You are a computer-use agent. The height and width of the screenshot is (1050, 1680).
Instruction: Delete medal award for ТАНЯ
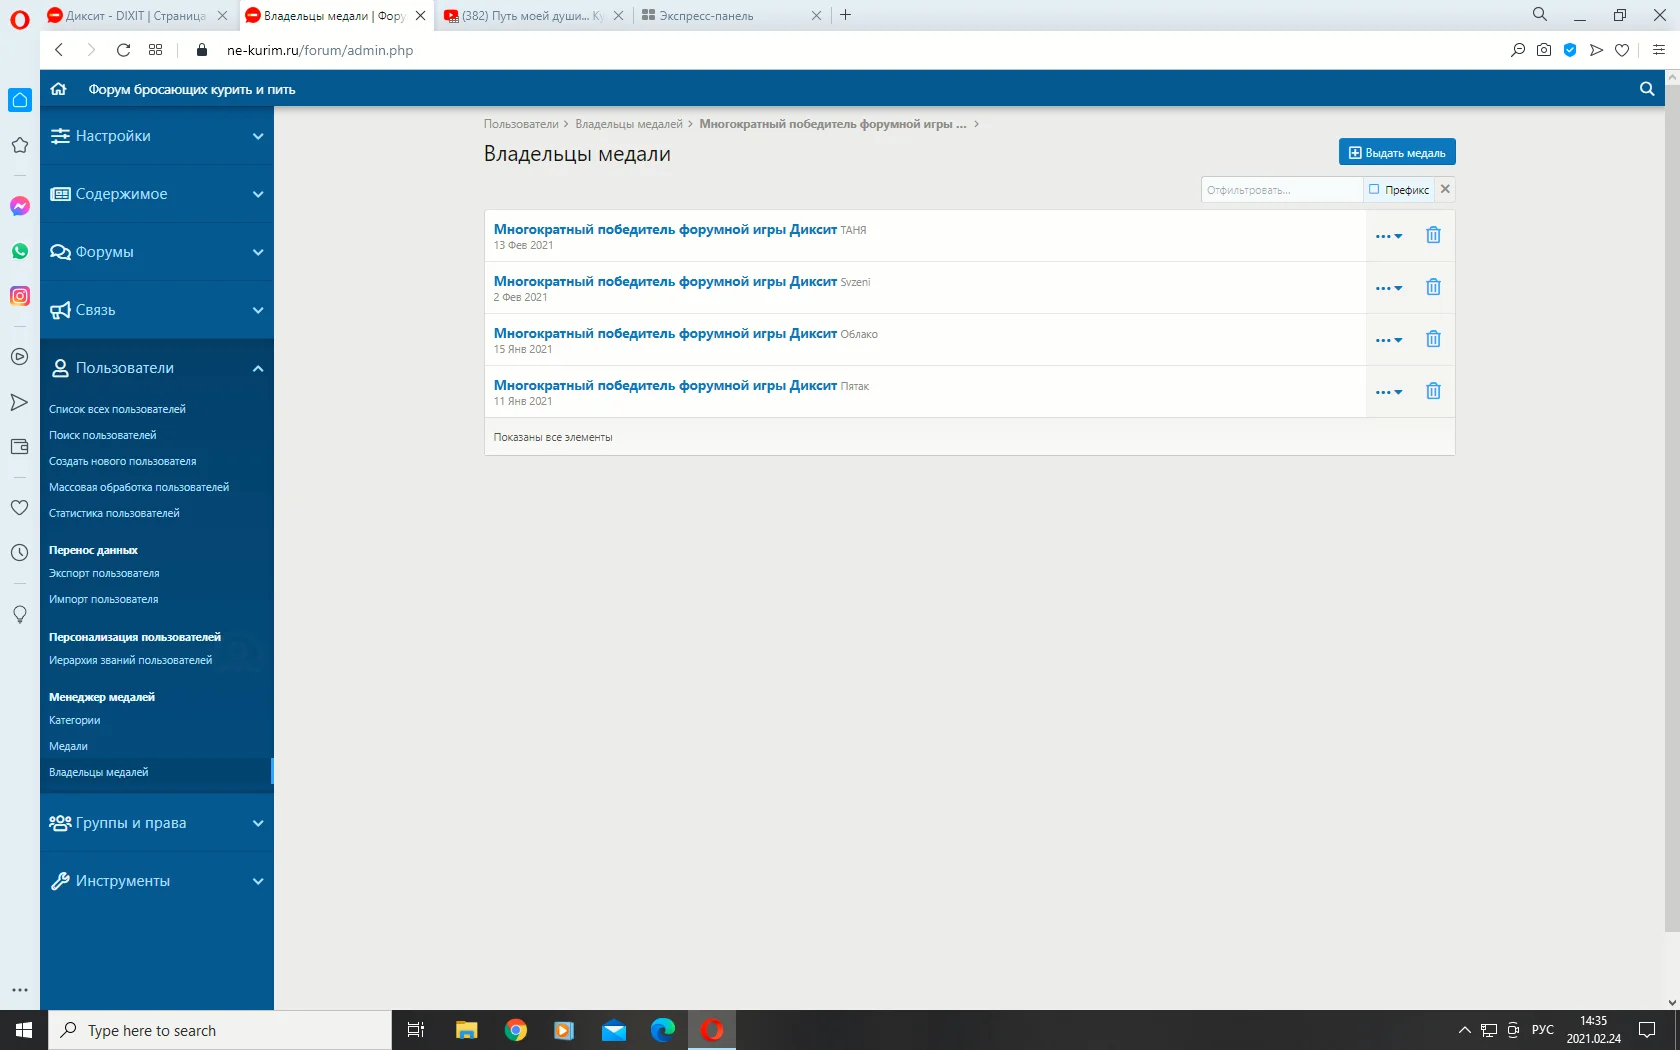coord(1433,235)
